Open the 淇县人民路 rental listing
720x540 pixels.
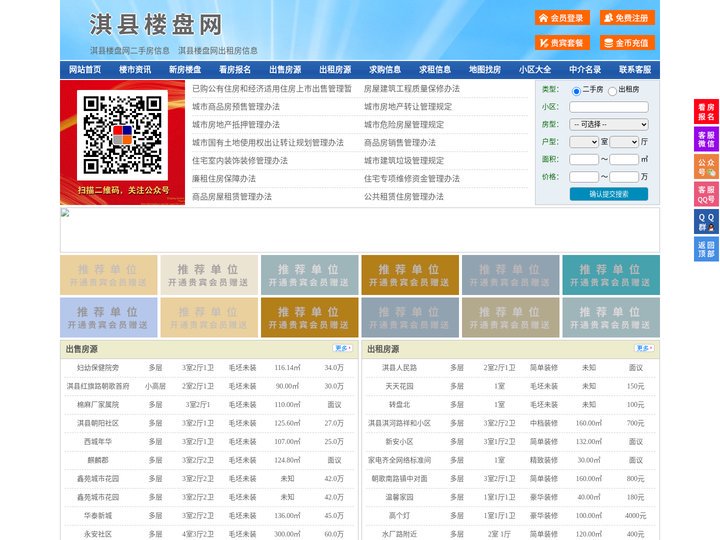[399, 368]
